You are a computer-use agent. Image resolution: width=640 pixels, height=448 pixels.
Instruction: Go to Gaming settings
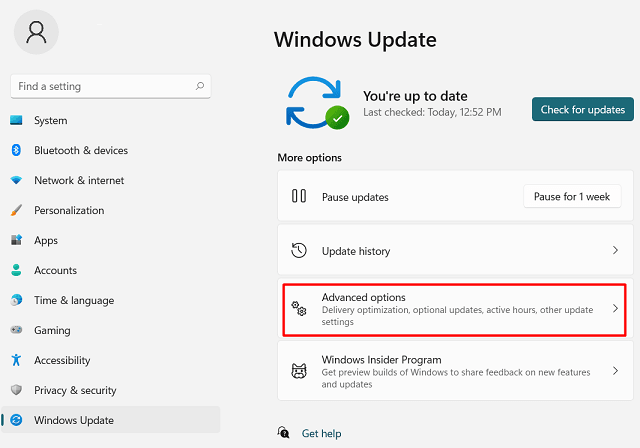pos(110,330)
